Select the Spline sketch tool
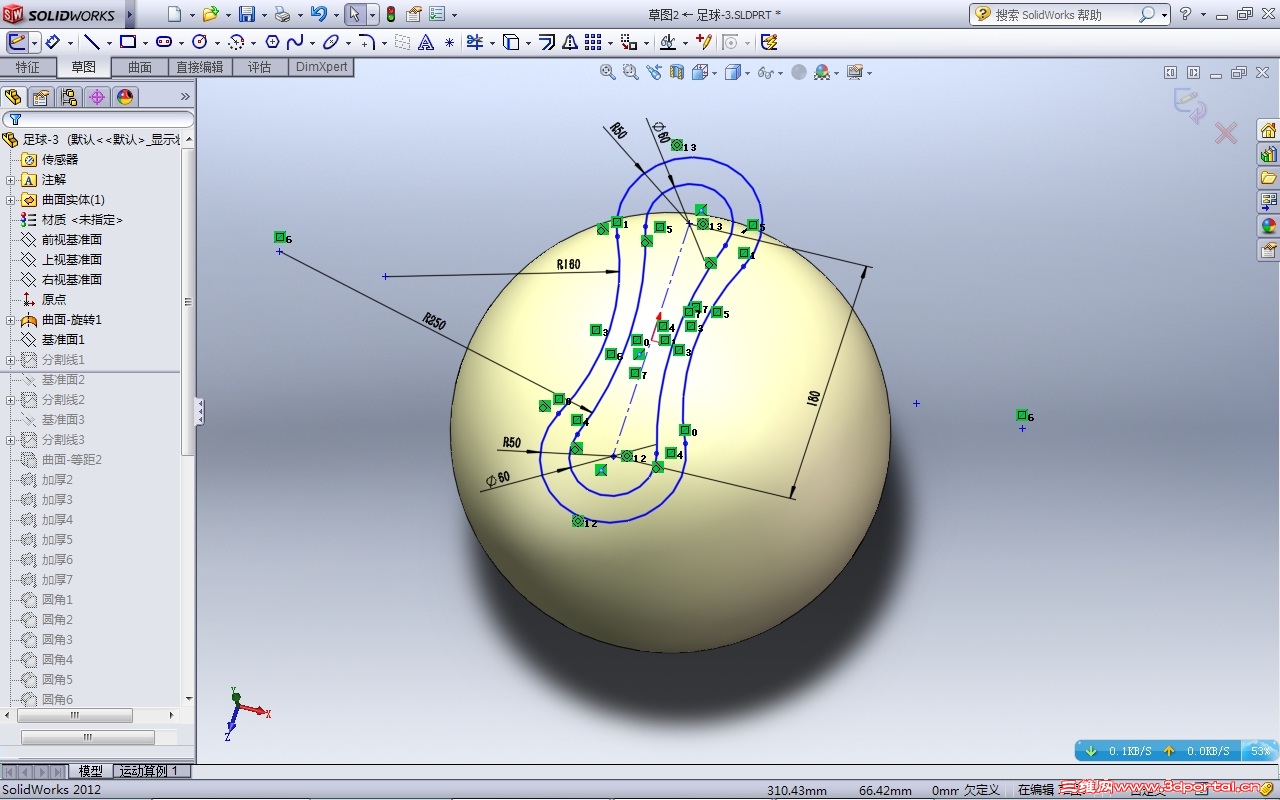This screenshot has height=800, width=1280. click(295, 42)
